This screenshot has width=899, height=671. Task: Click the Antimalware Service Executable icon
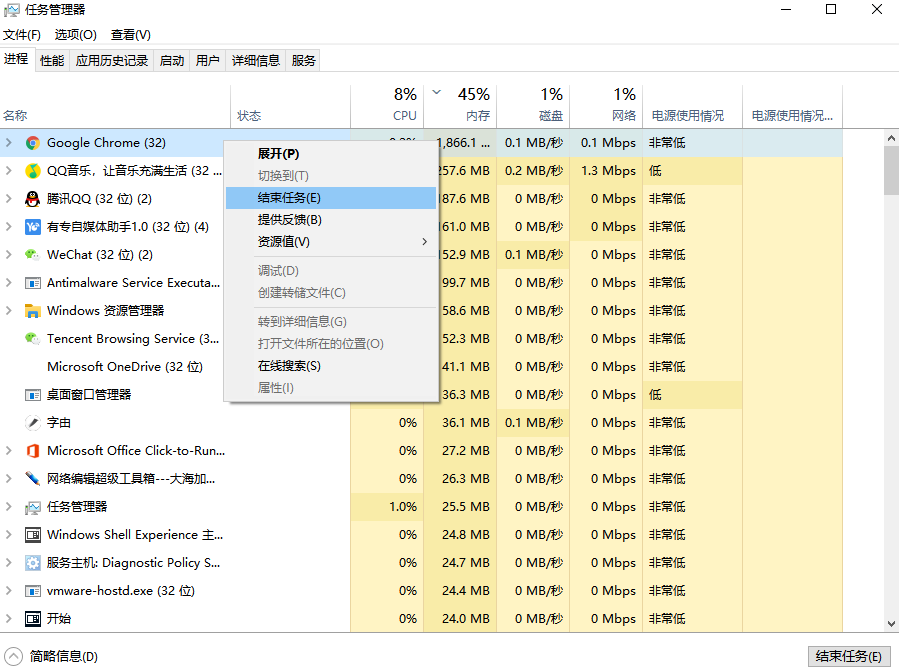[33, 283]
